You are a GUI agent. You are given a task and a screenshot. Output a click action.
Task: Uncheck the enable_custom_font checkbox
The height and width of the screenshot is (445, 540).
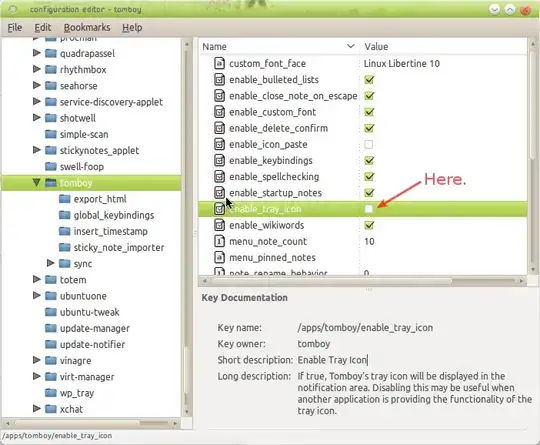(369, 112)
